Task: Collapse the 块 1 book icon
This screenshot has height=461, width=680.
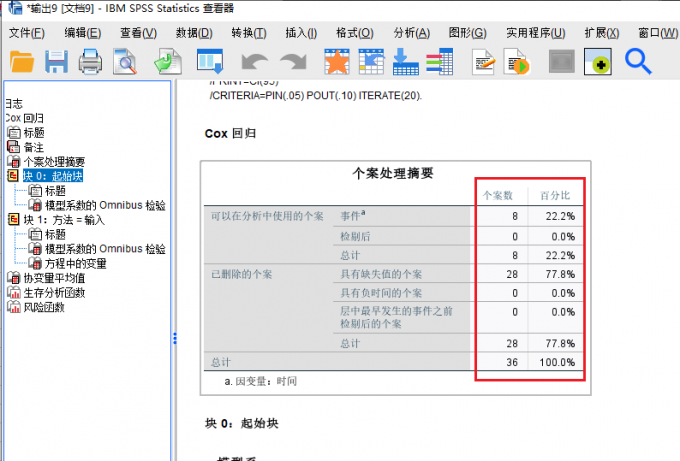Action: 13,219
